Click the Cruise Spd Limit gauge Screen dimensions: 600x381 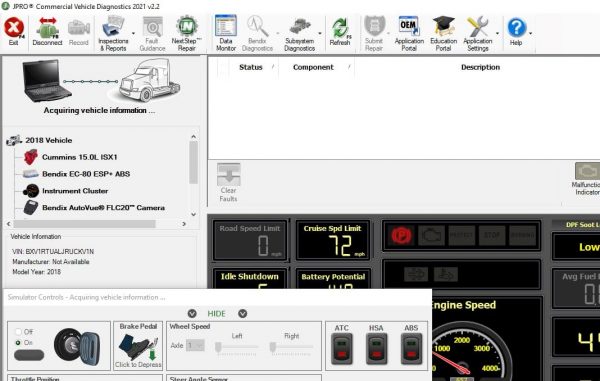point(333,240)
